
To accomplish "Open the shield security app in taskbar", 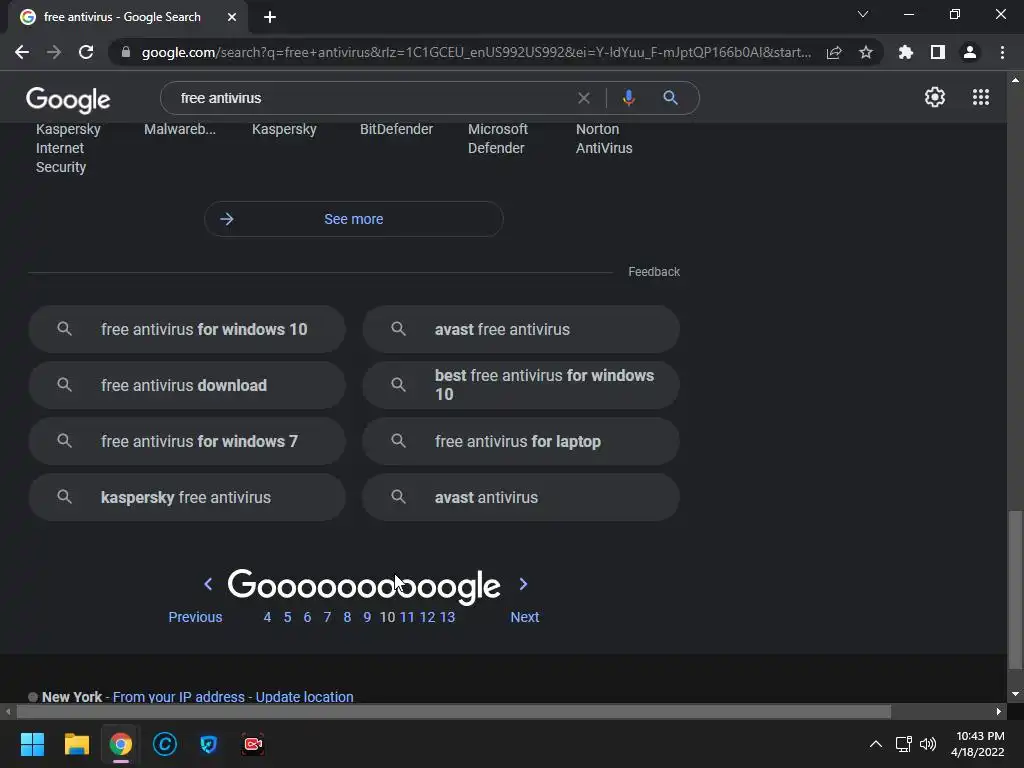I will [209, 744].
